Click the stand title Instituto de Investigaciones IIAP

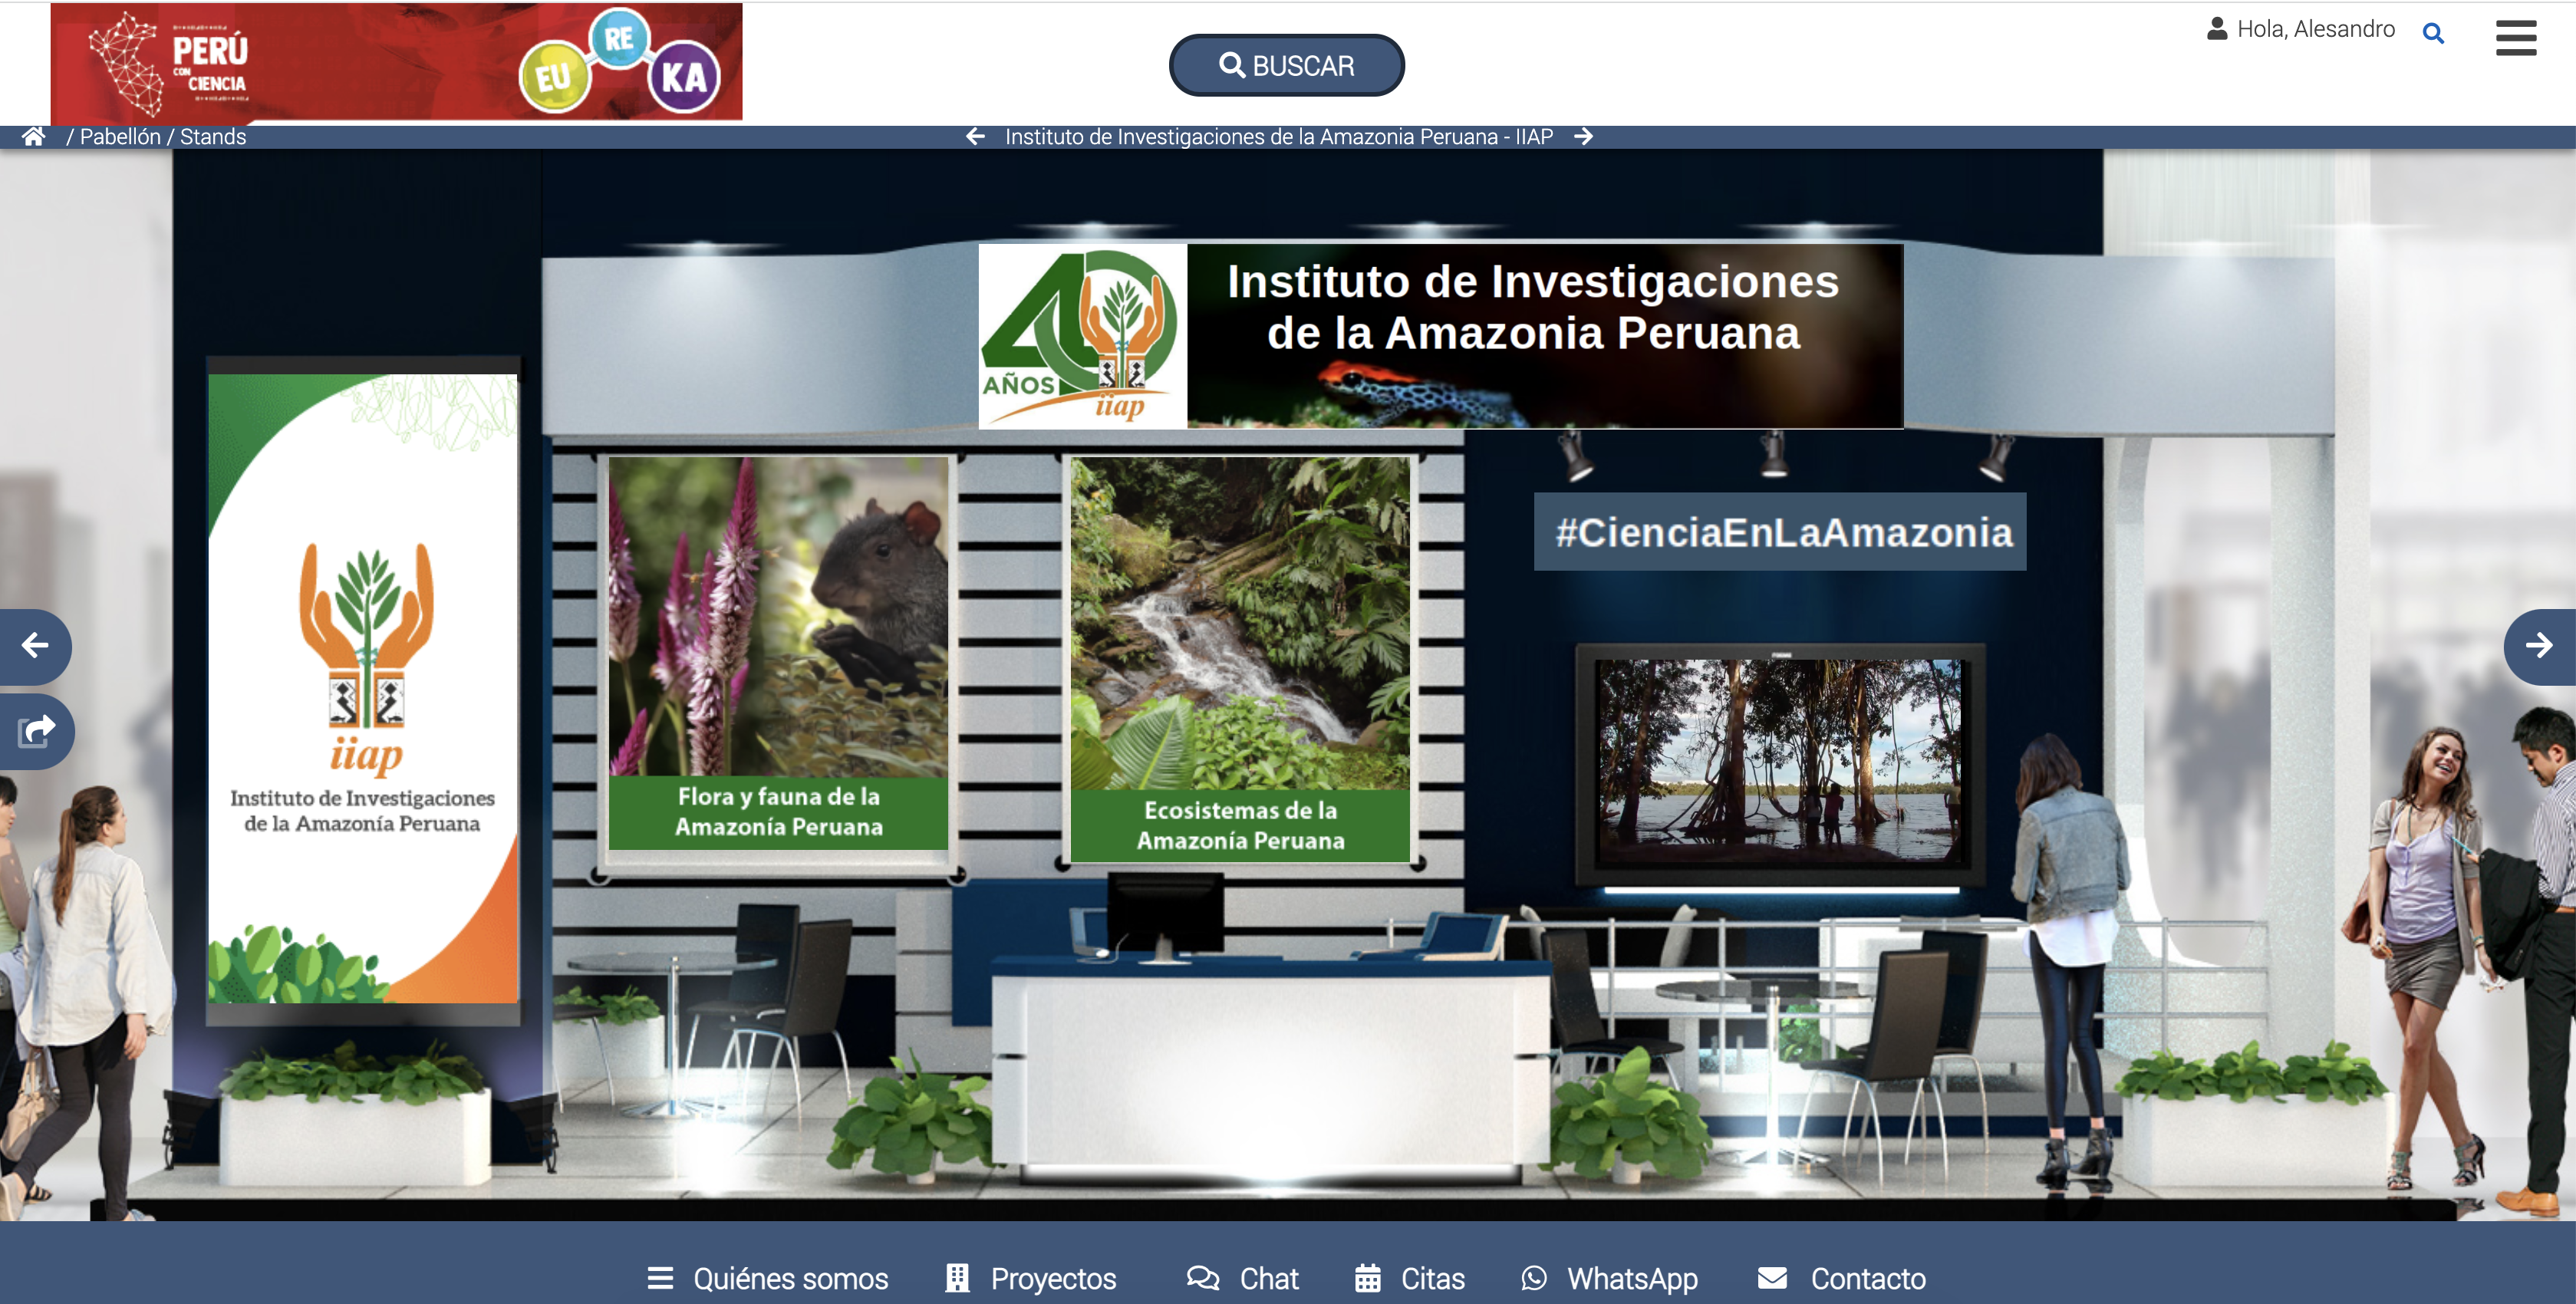click(1279, 136)
